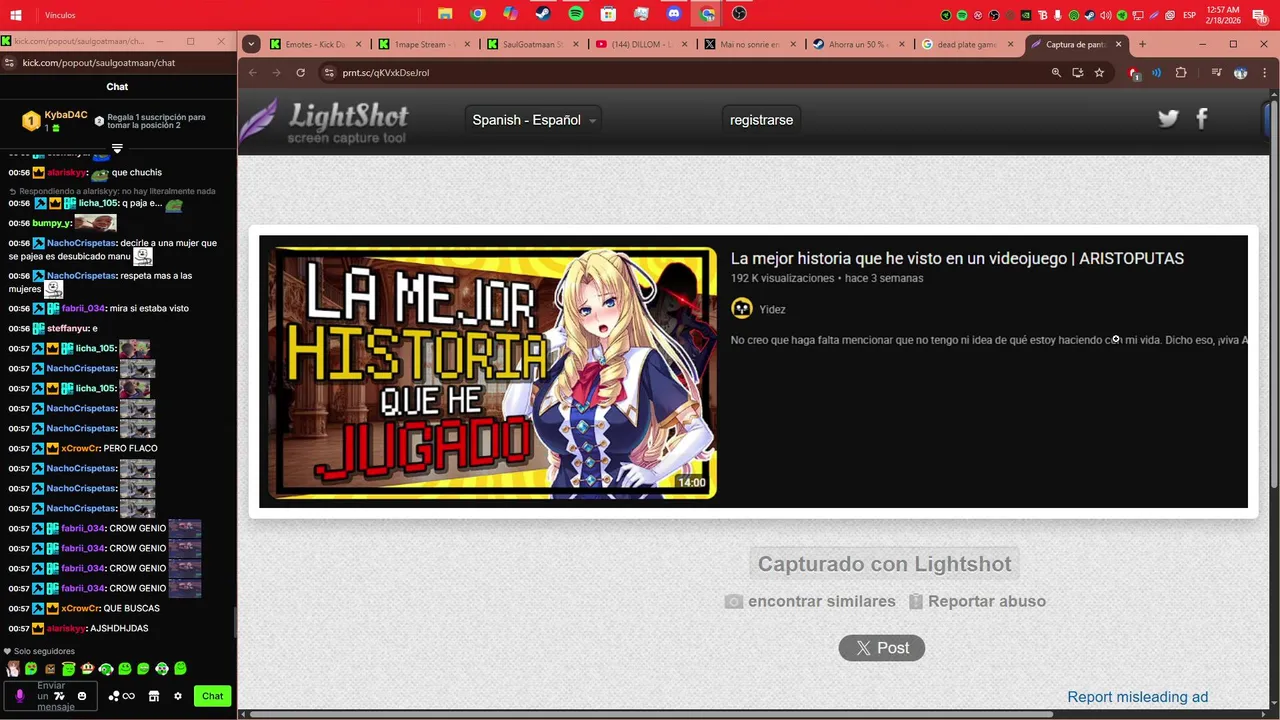Screen dimensions: 1280x720
Task: Open OBS Studio from the taskbar
Action: pos(739,14)
